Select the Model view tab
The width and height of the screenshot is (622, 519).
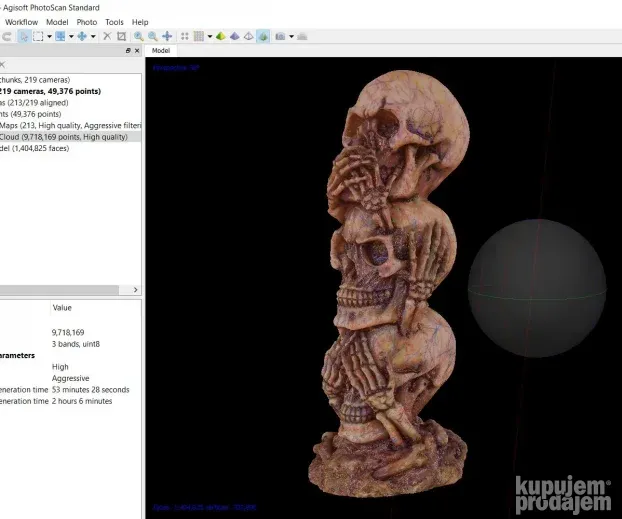click(x=161, y=51)
